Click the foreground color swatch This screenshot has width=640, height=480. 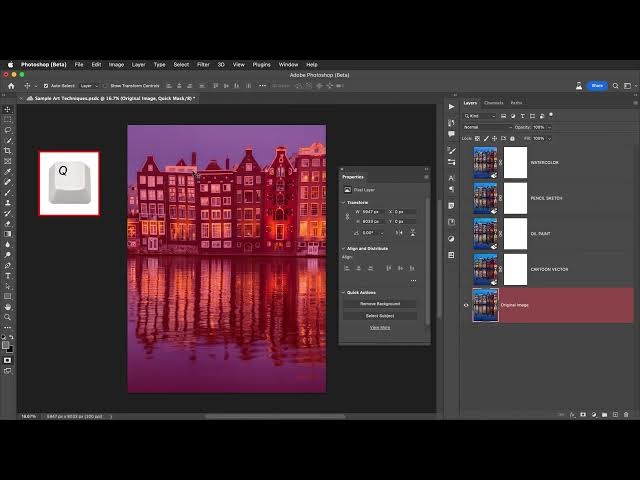click(6, 344)
